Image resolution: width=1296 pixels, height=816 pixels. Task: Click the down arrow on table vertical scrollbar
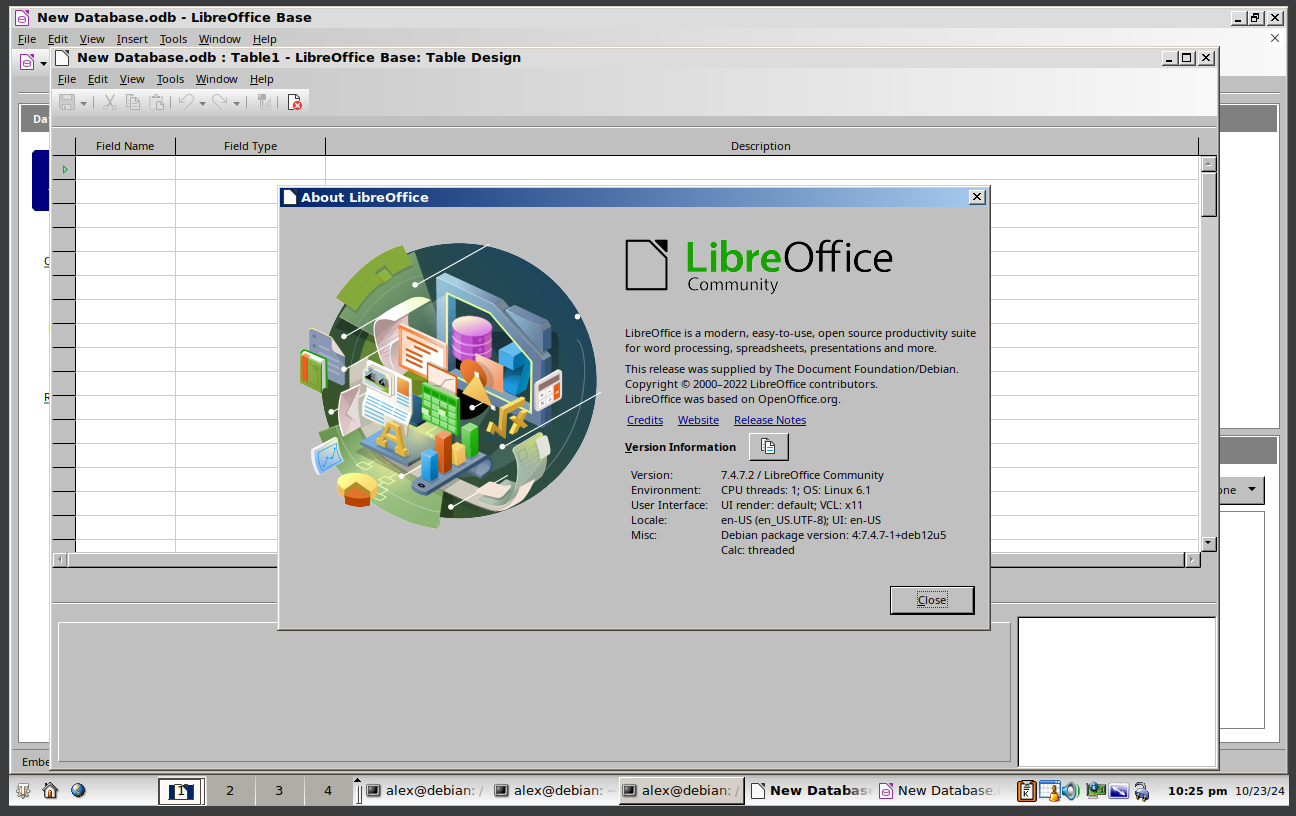point(1209,543)
